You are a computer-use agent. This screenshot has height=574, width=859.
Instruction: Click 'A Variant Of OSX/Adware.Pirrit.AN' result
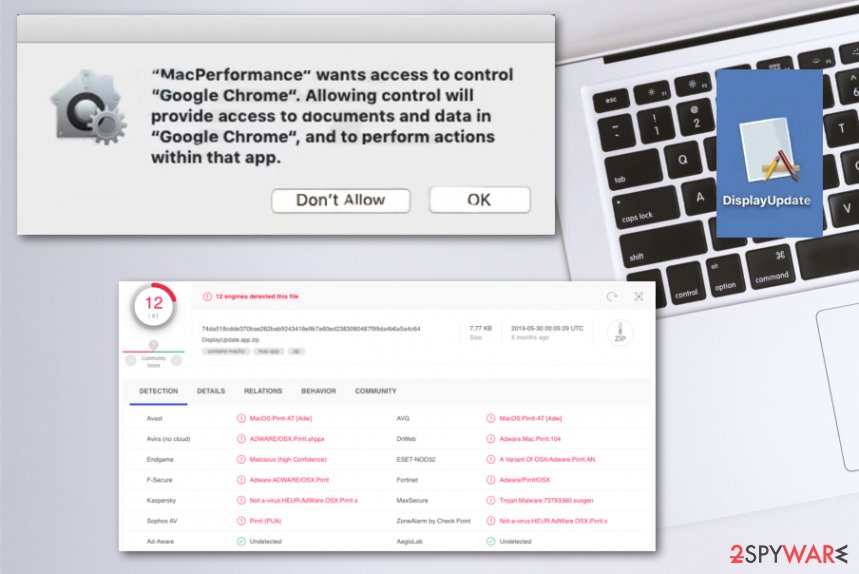click(x=547, y=460)
